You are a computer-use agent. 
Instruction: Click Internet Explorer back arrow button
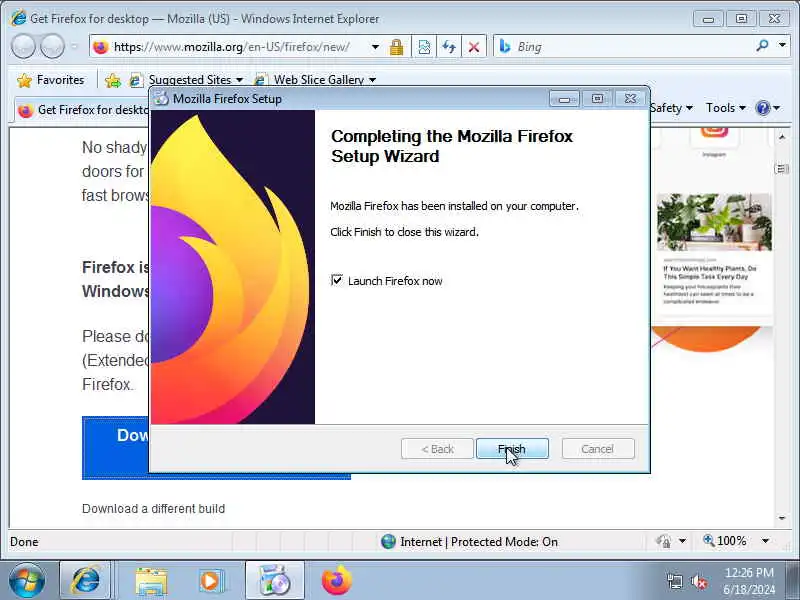23,46
